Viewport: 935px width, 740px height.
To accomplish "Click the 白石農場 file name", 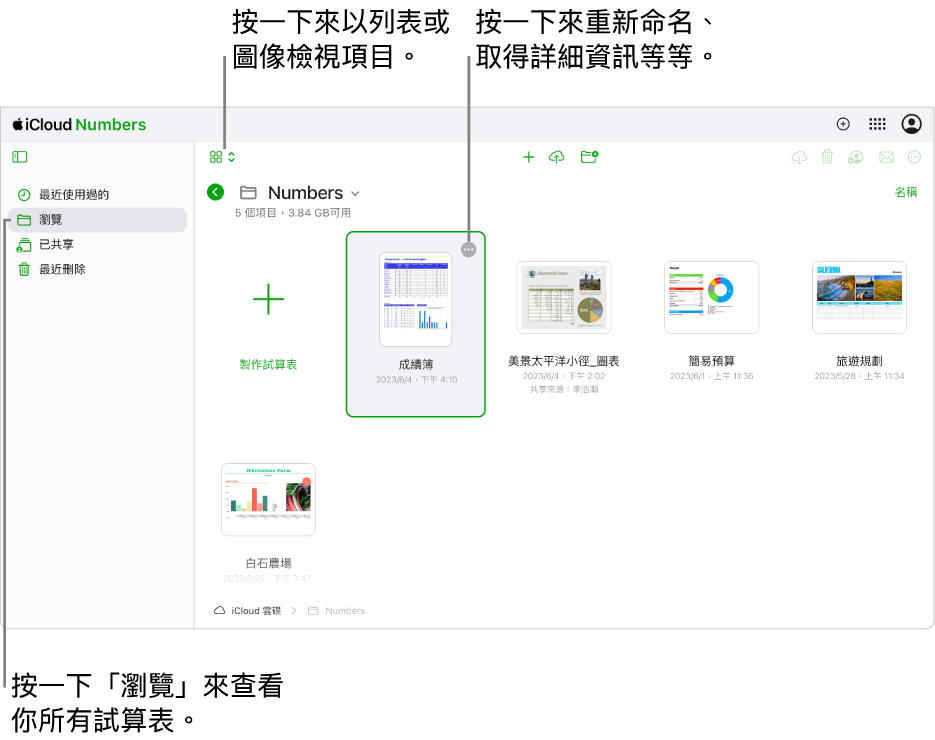I will coord(268,563).
